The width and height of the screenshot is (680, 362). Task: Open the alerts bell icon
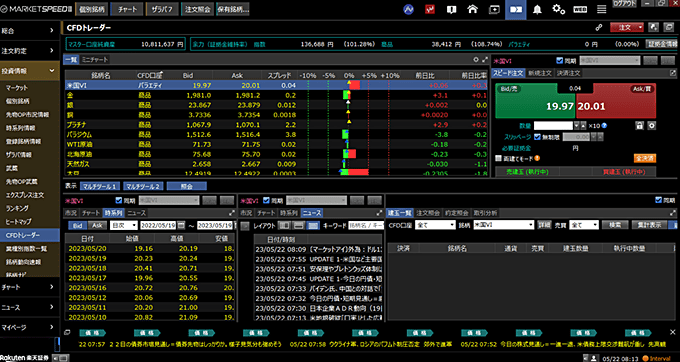point(537,10)
